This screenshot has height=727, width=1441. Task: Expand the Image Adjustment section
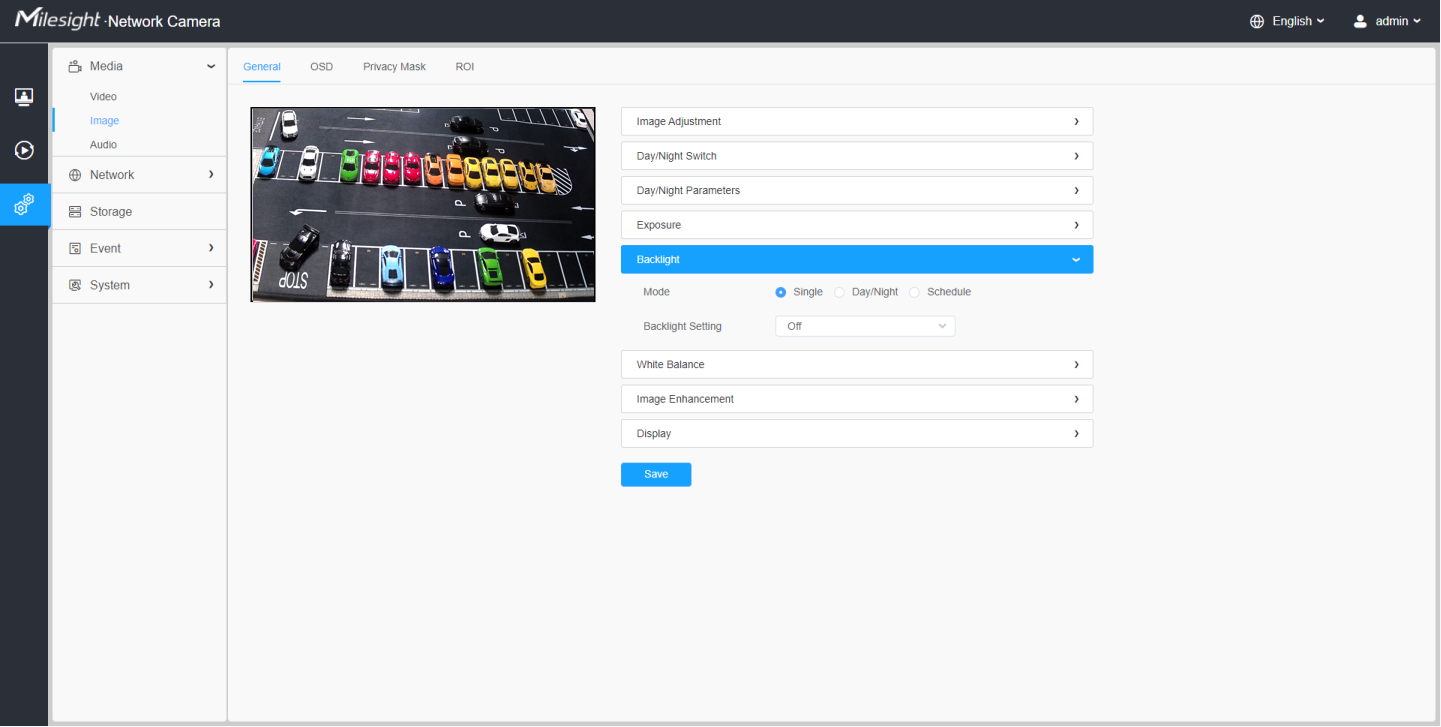(x=856, y=121)
